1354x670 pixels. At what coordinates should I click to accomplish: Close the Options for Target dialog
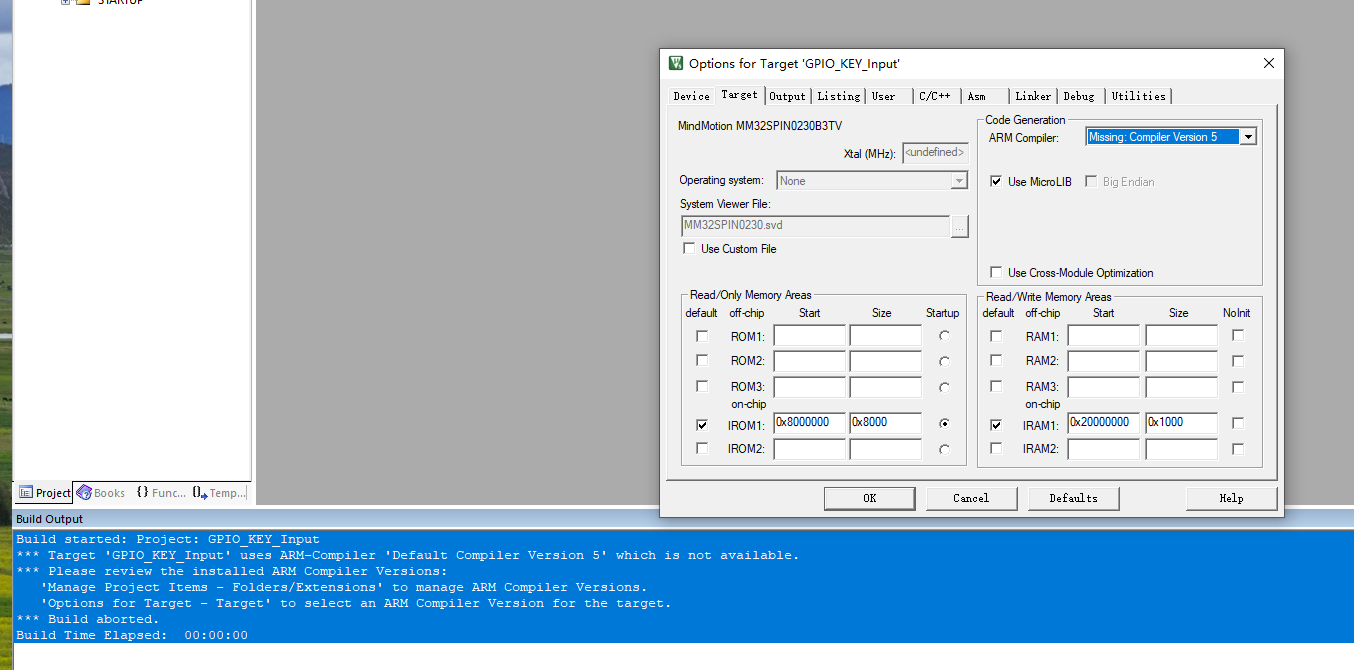1269,63
